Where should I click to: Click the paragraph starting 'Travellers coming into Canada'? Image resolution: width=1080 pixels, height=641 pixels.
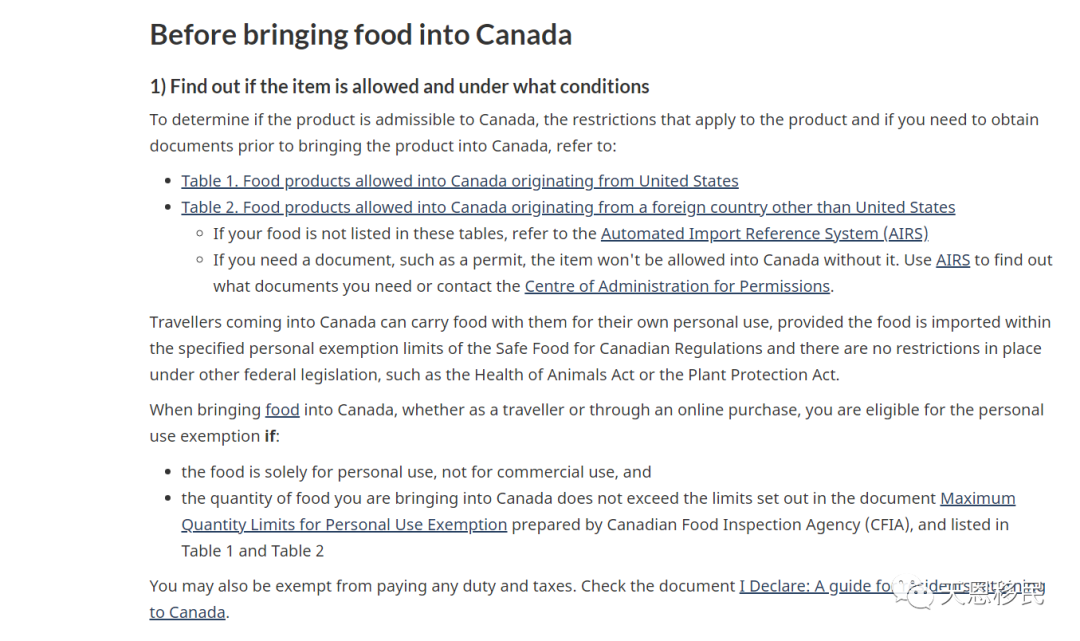point(600,348)
